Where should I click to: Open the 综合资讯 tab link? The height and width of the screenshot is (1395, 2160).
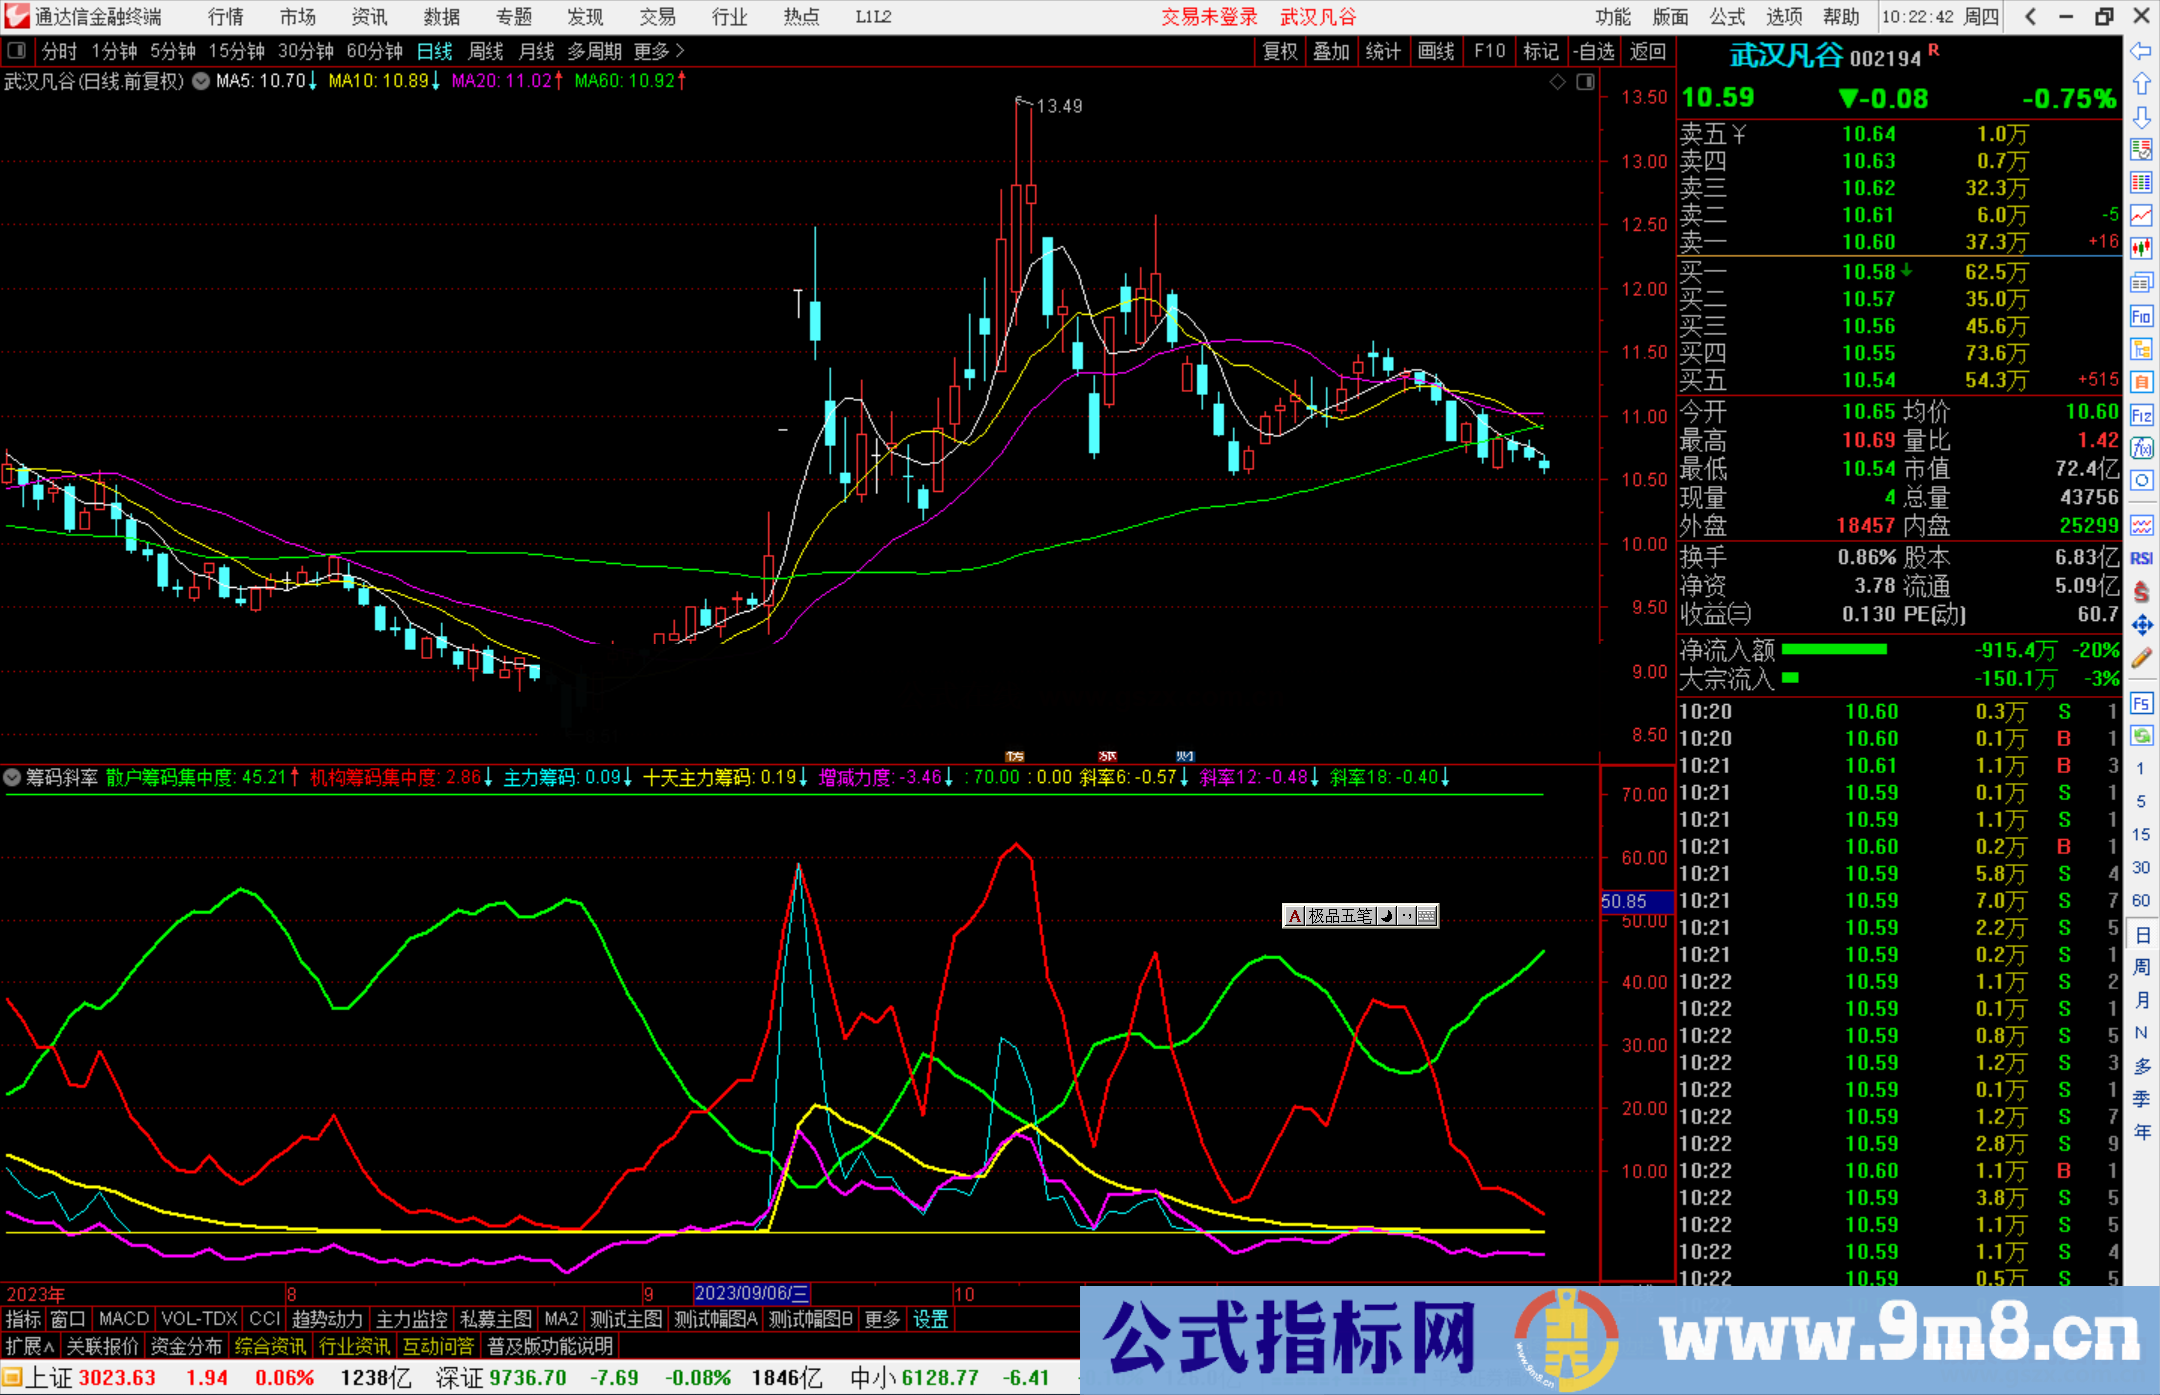tap(270, 1346)
